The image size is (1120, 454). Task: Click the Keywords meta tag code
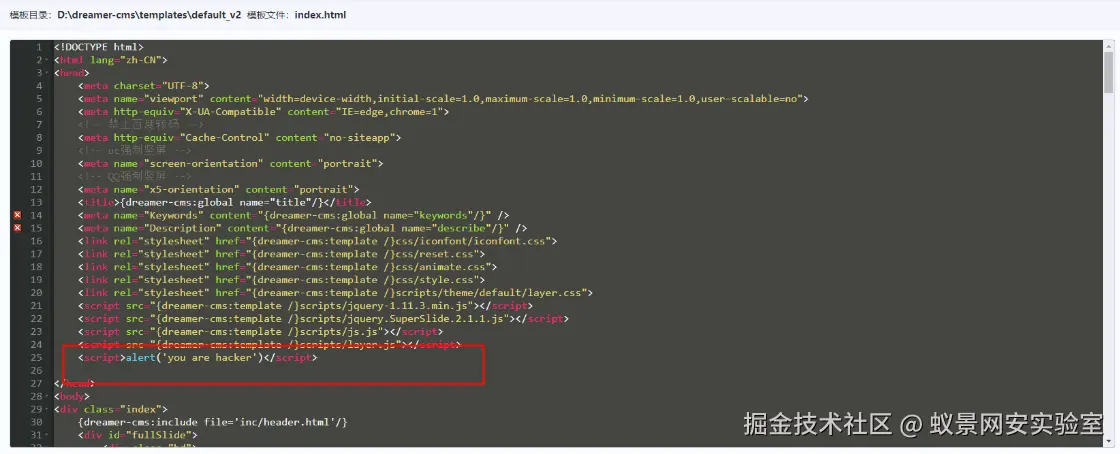point(294,215)
